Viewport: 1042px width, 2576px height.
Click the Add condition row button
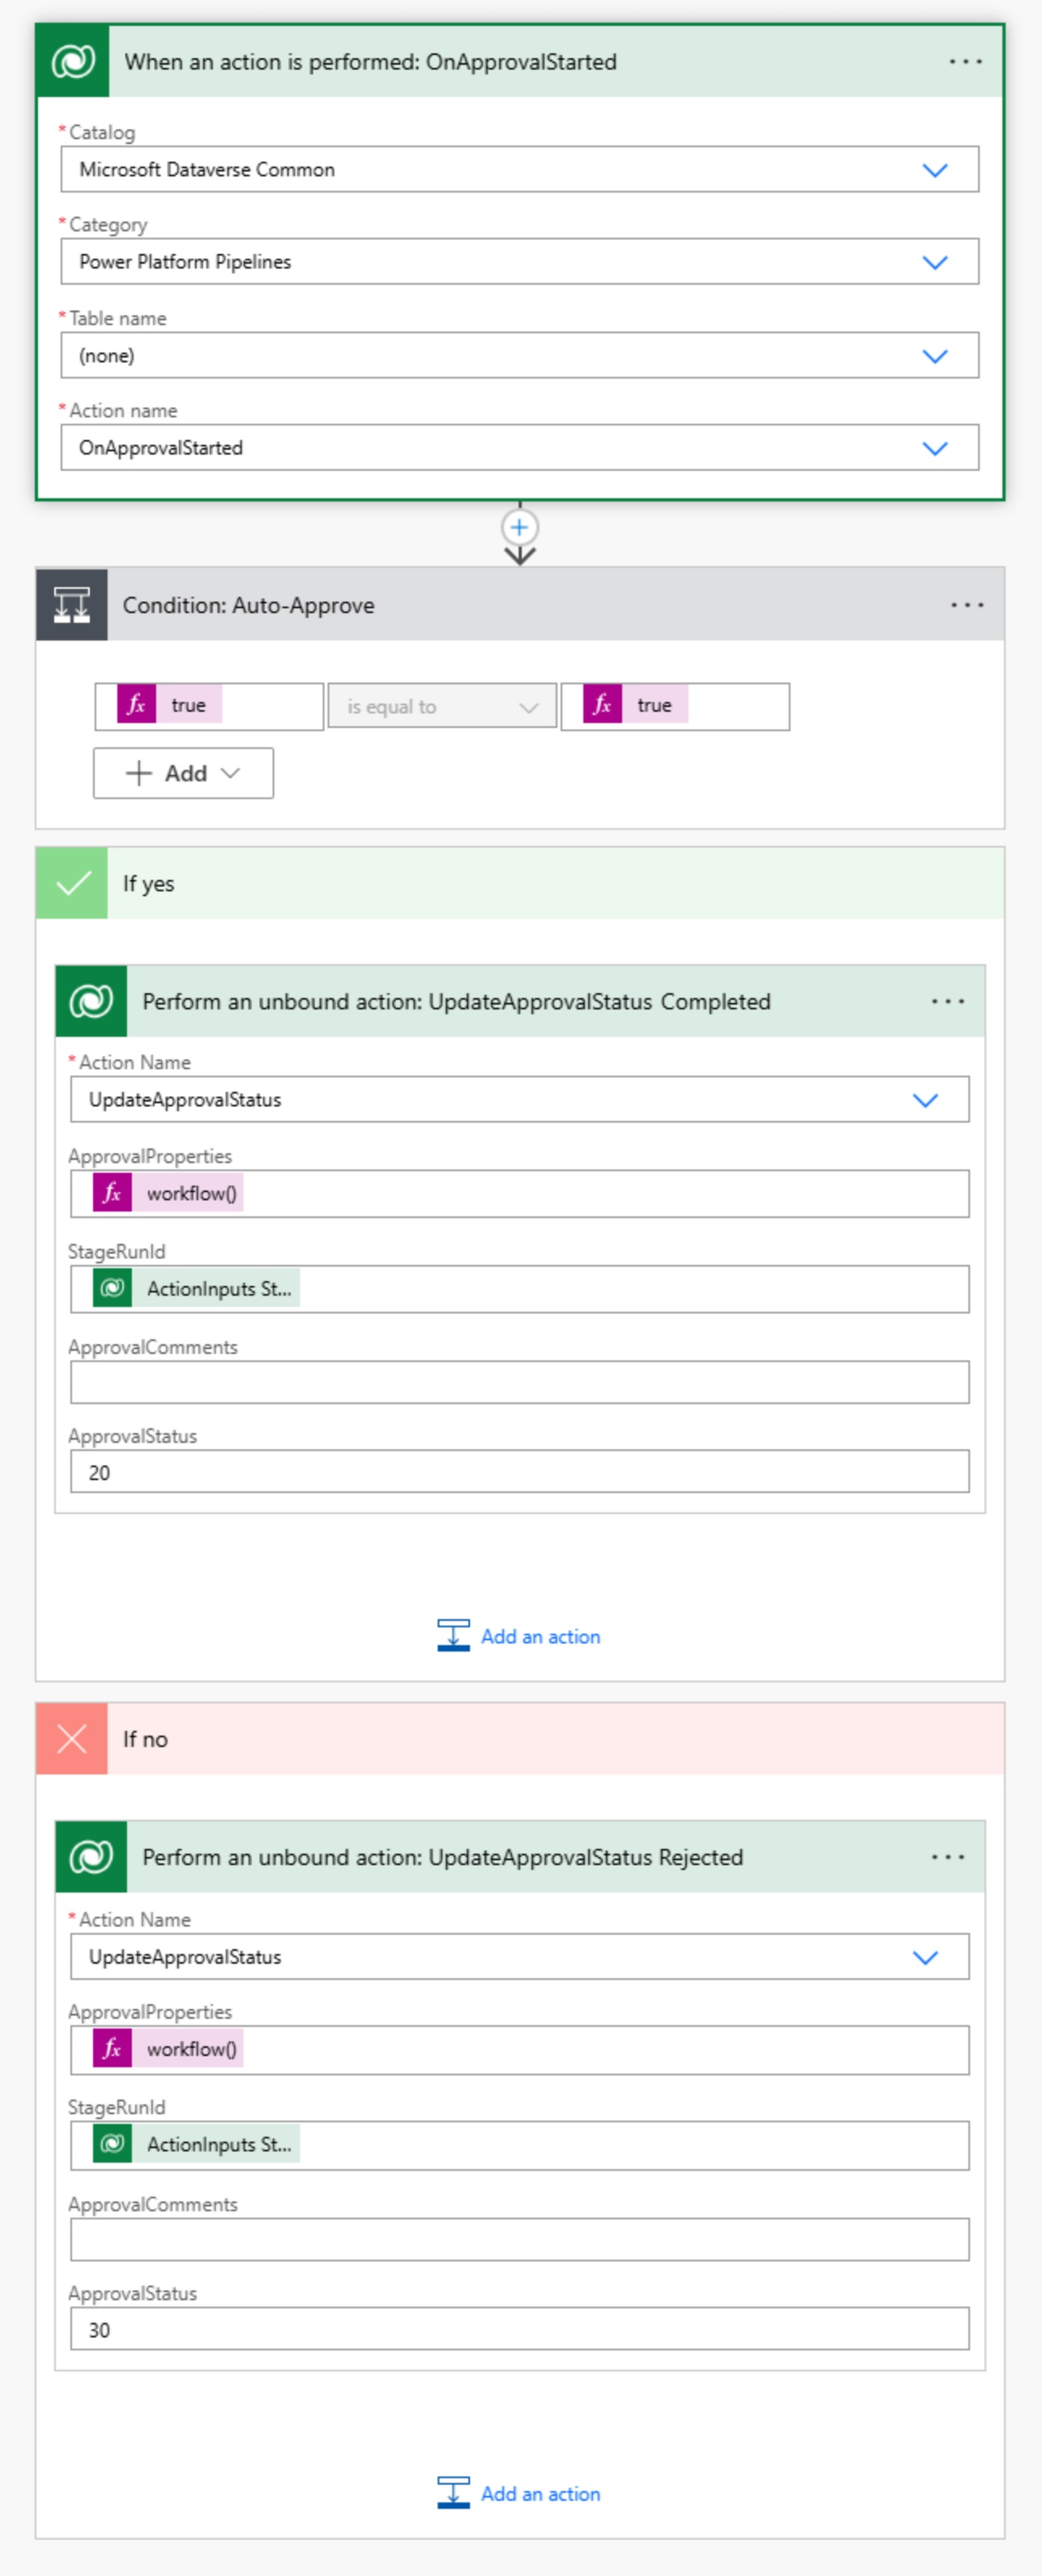click(183, 773)
